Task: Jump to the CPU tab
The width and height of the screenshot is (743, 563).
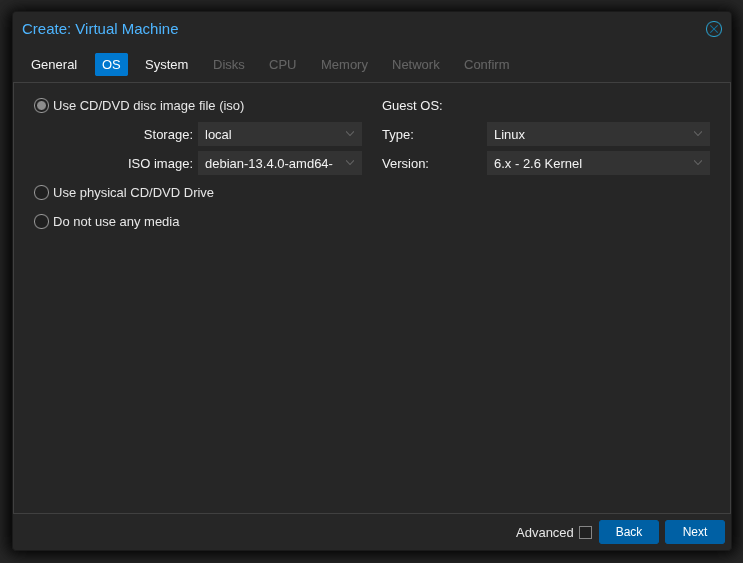Action: (x=282, y=65)
